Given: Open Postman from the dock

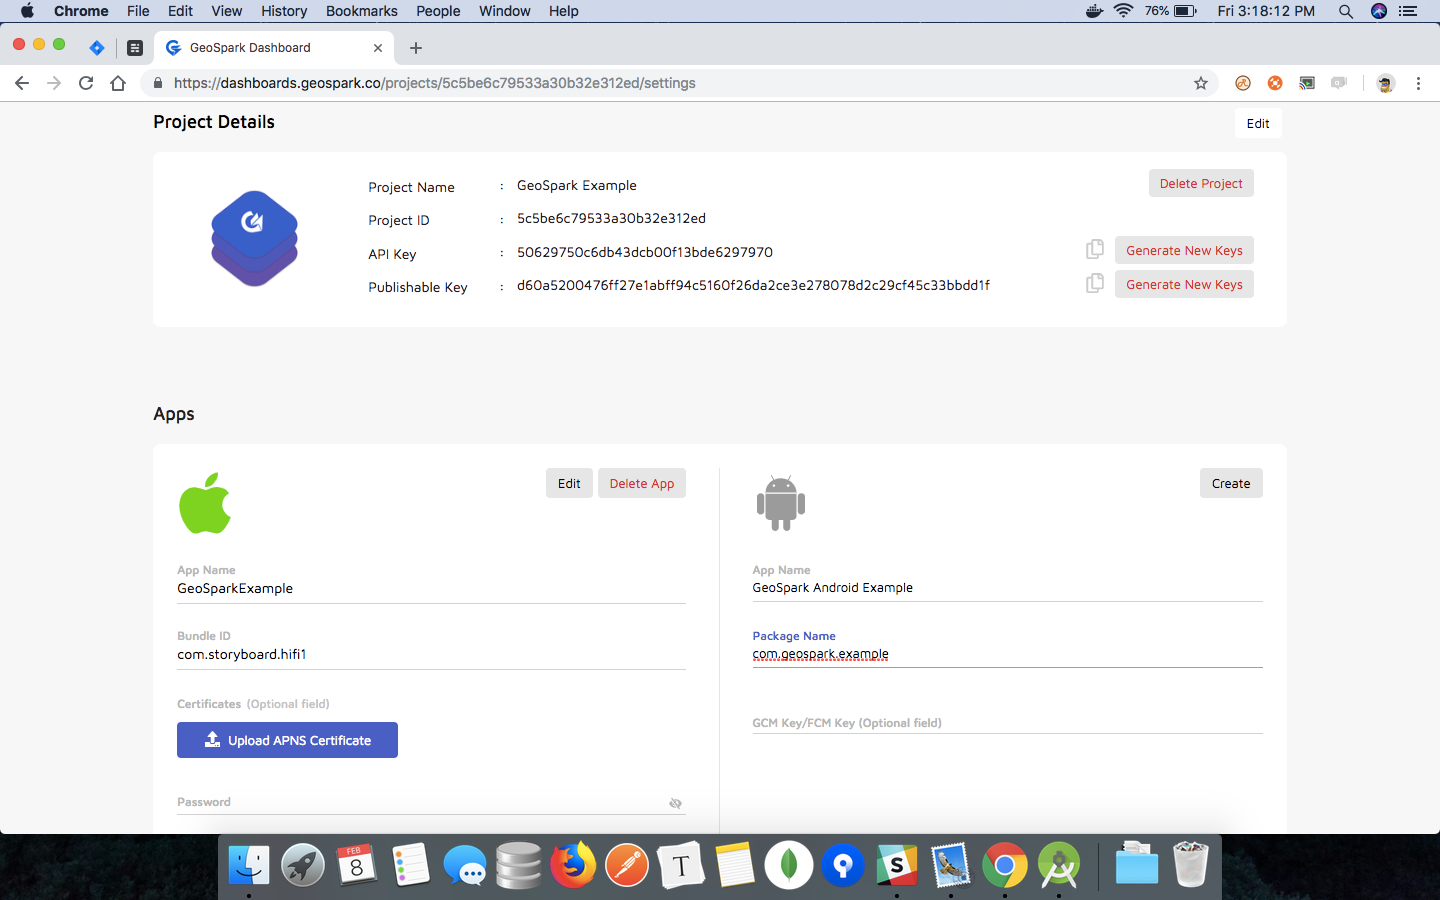Looking at the screenshot, I should (x=627, y=865).
